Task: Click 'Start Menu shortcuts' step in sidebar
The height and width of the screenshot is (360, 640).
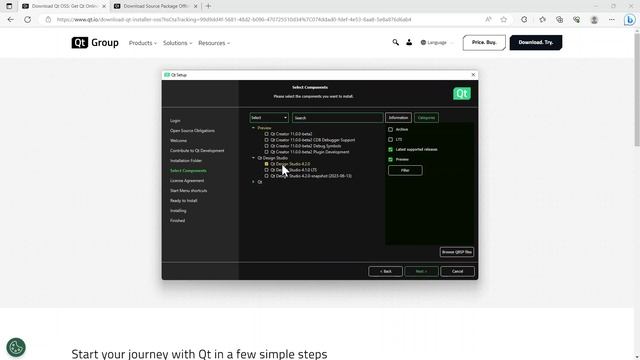Action: click(189, 191)
